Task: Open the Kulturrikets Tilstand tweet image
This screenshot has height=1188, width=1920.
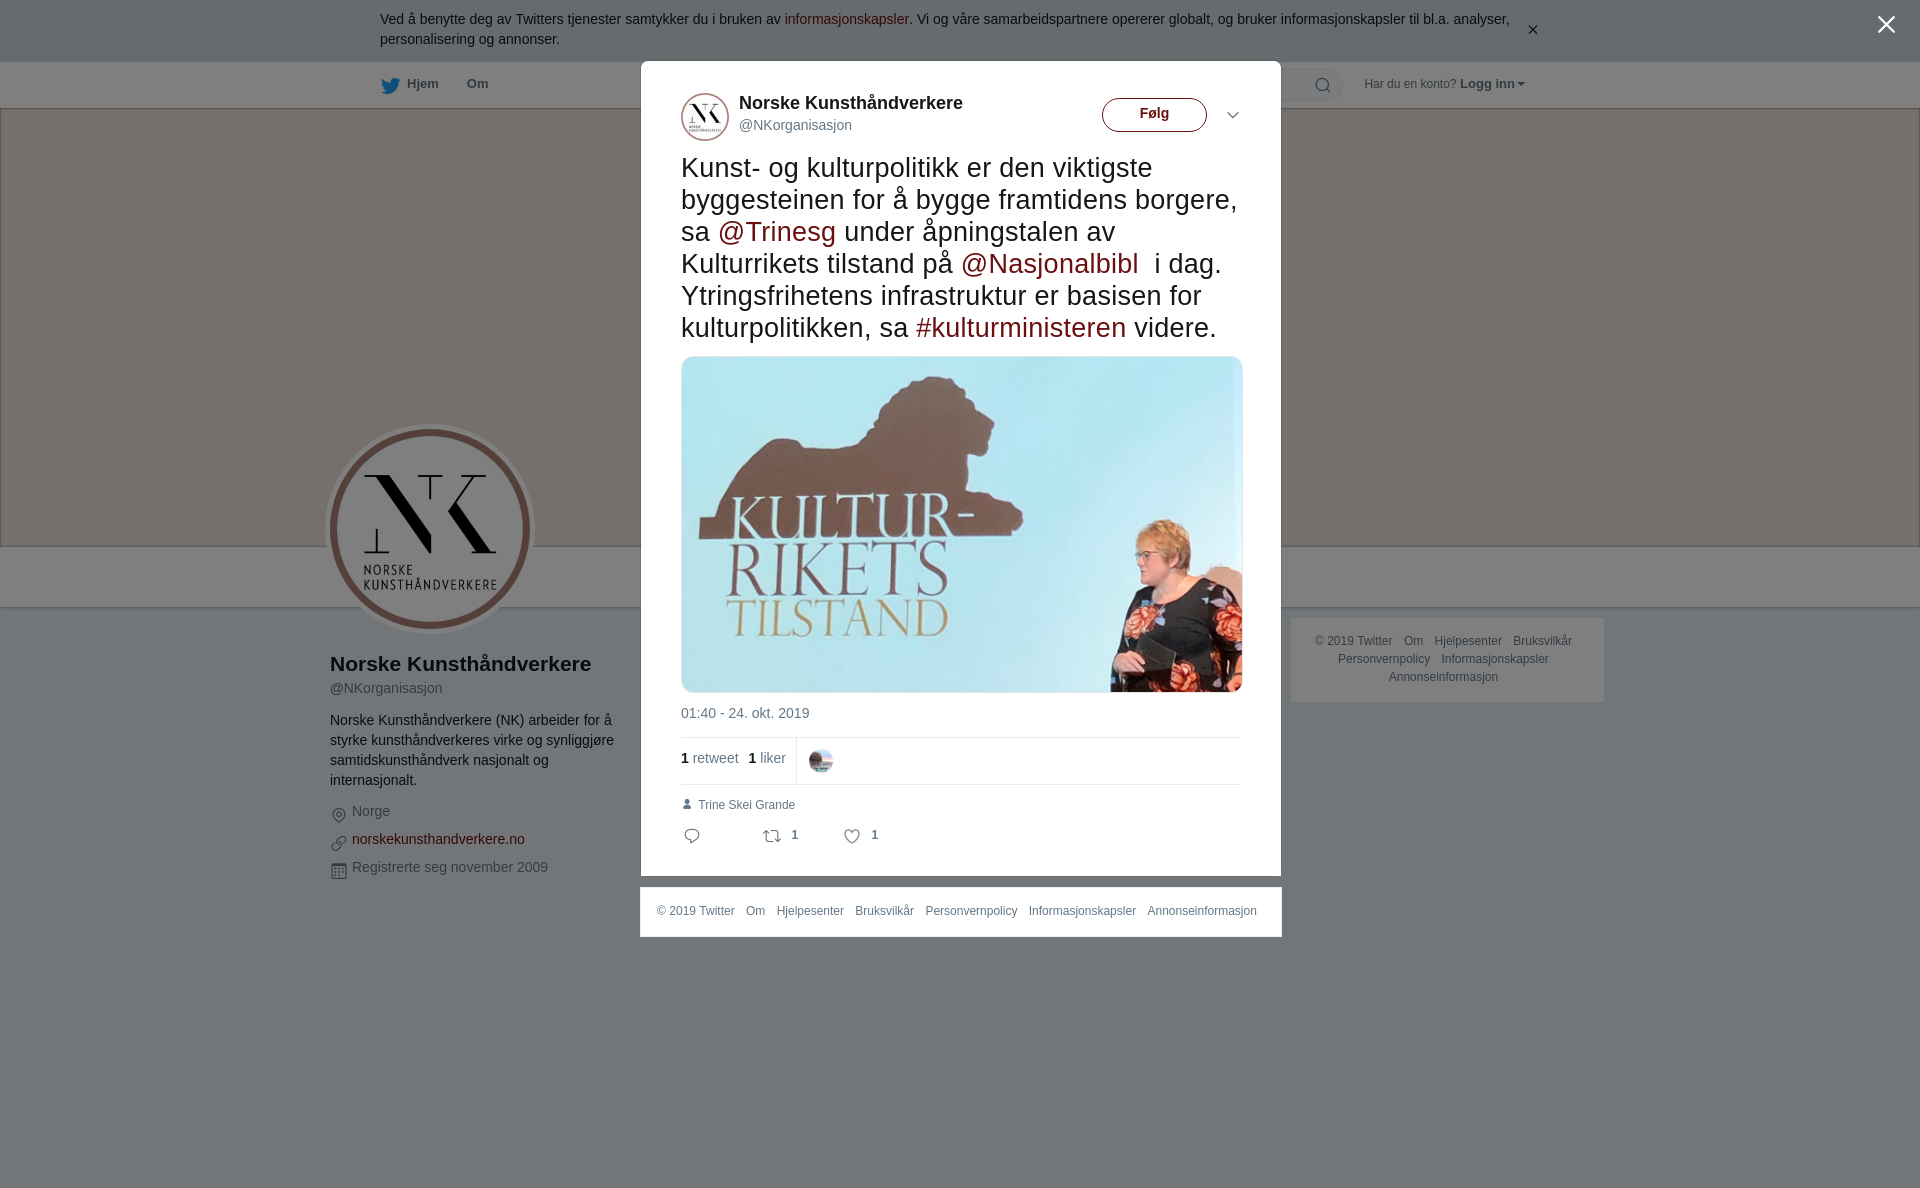Action: 962,524
